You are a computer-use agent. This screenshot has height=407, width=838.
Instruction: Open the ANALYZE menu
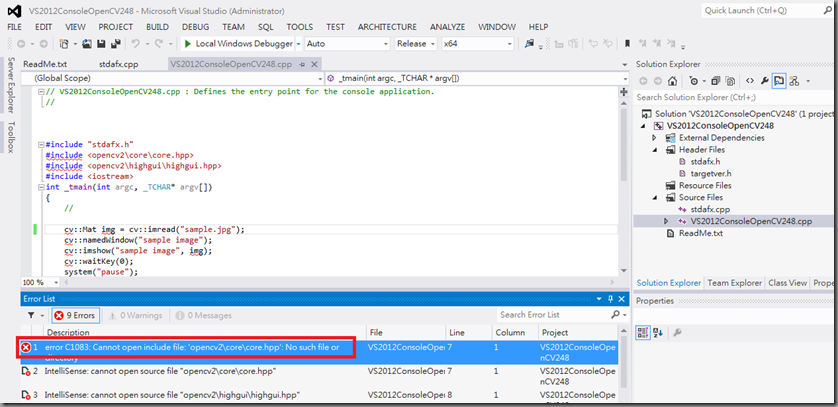tap(447, 27)
